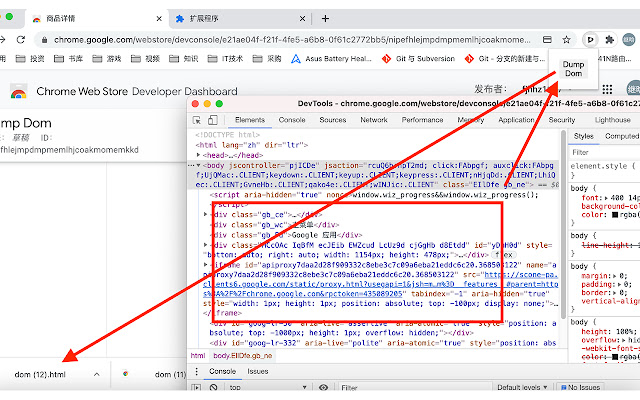
Task: Click the No Issues indicator
Action: point(580,387)
